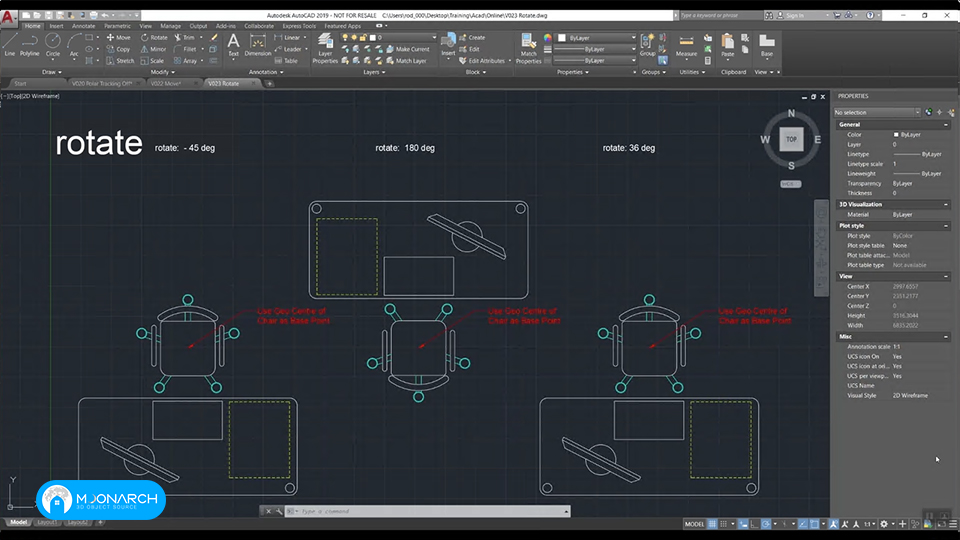The width and height of the screenshot is (960, 540).
Task: Collapse the Plot style properties section
Action: pos(946,226)
